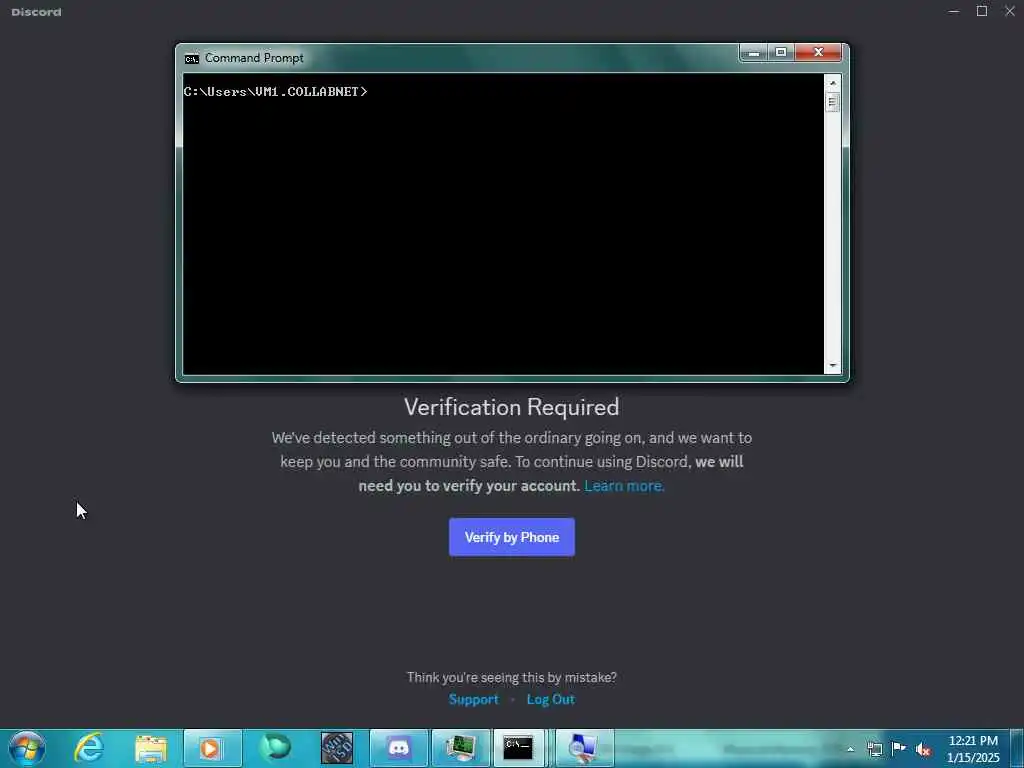This screenshot has height=768, width=1024.
Task: Launch Internet Explorer from the taskbar
Action: pyautogui.click(x=89, y=748)
